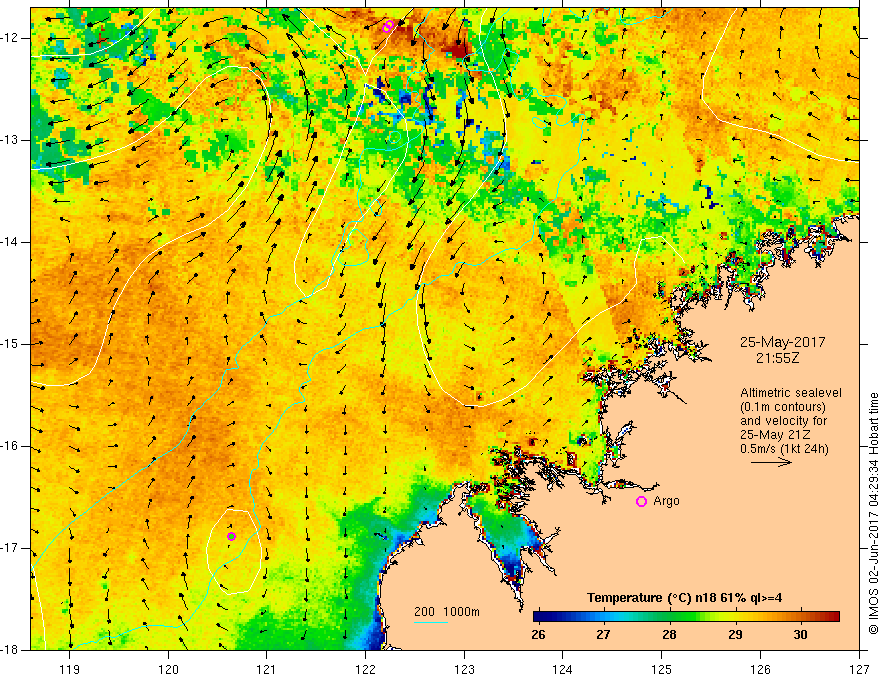Click the cyan sample line under '200 1000m'
The image size is (880, 680).
point(431,622)
